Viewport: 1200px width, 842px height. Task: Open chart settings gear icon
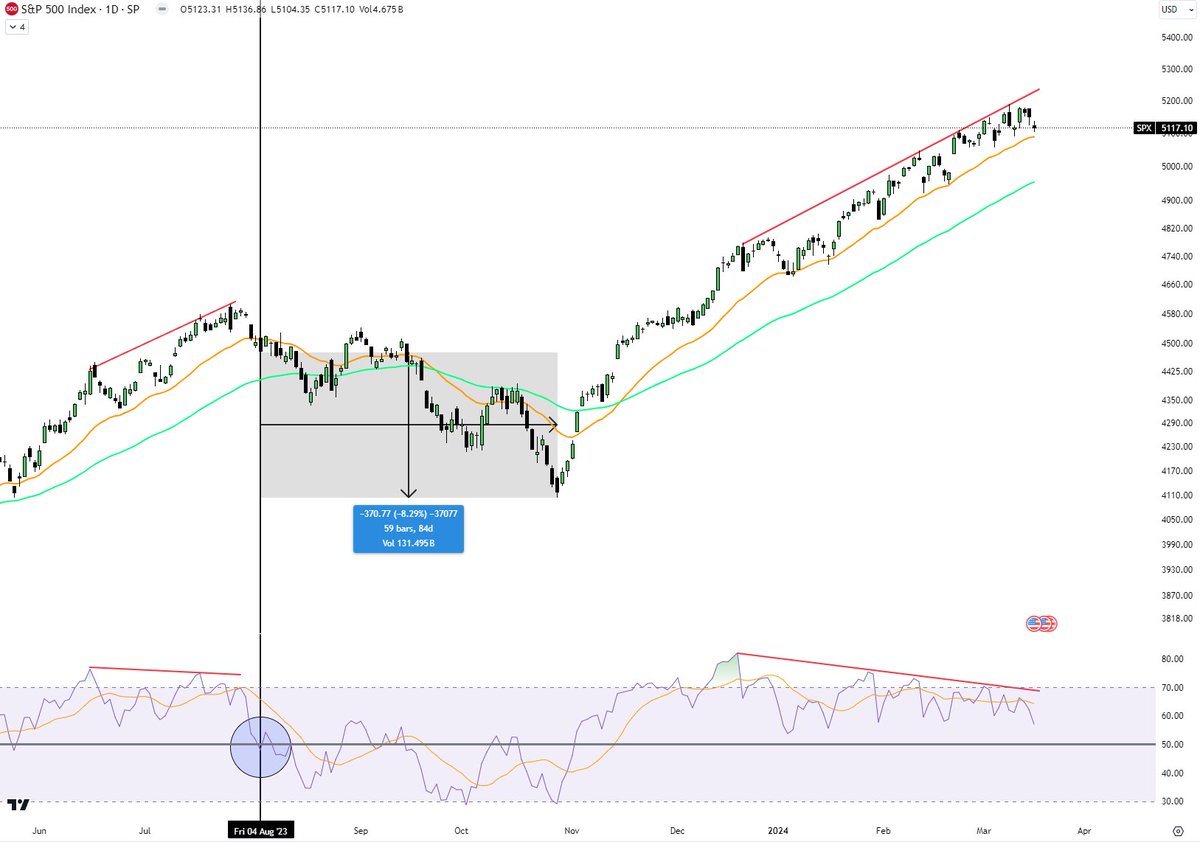click(x=1178, y=831)
